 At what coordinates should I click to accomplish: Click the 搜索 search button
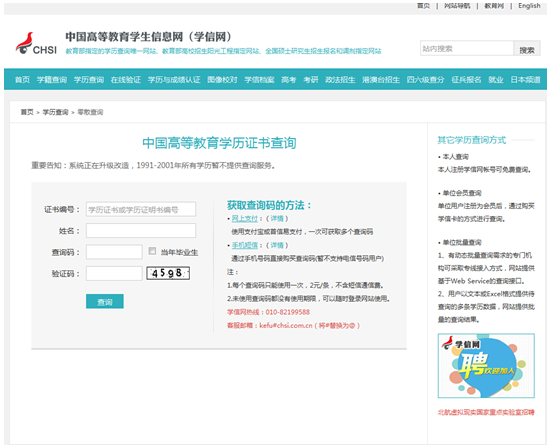tap(527, 49)
